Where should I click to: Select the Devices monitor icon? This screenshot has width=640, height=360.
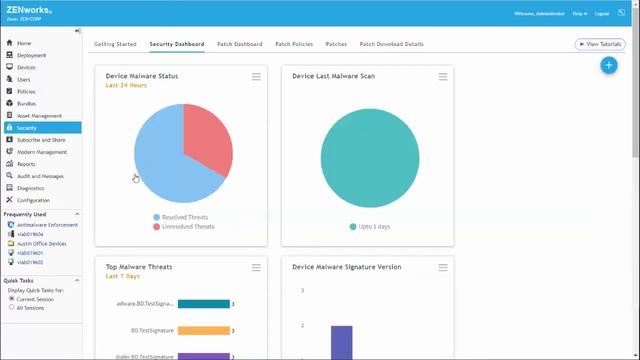9,67
